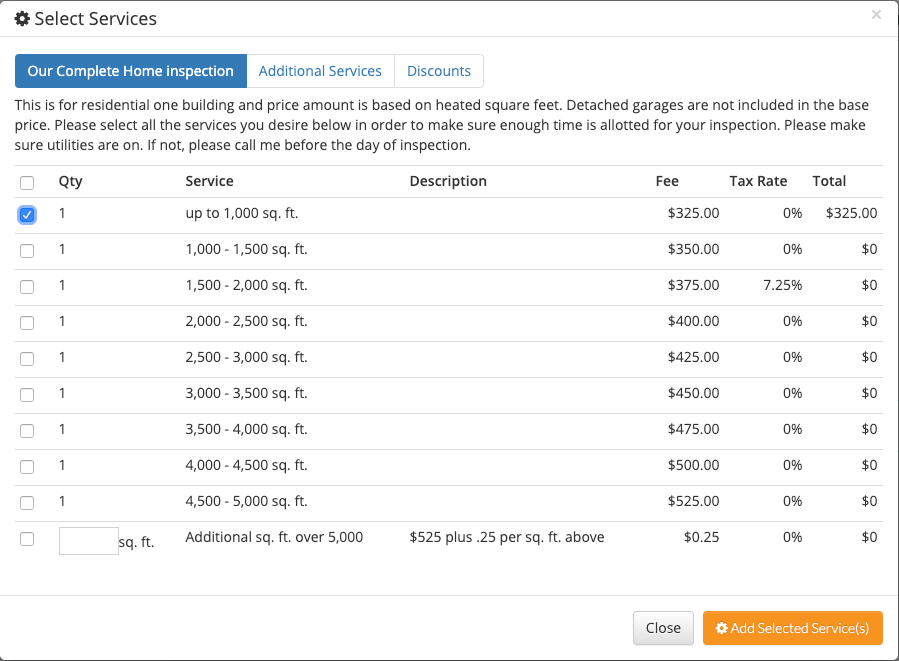899x661 pixels.
Task: Focus the additional sq. ft. quantity field
Action: click(88, 541)
